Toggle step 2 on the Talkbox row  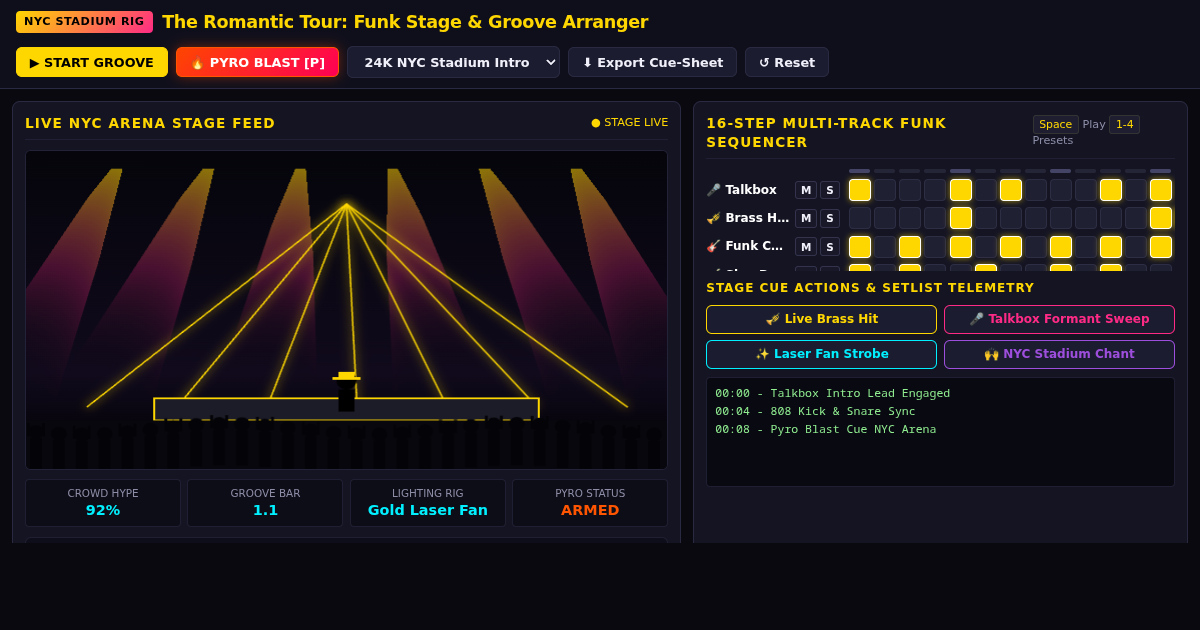click(x=885, y=190)
